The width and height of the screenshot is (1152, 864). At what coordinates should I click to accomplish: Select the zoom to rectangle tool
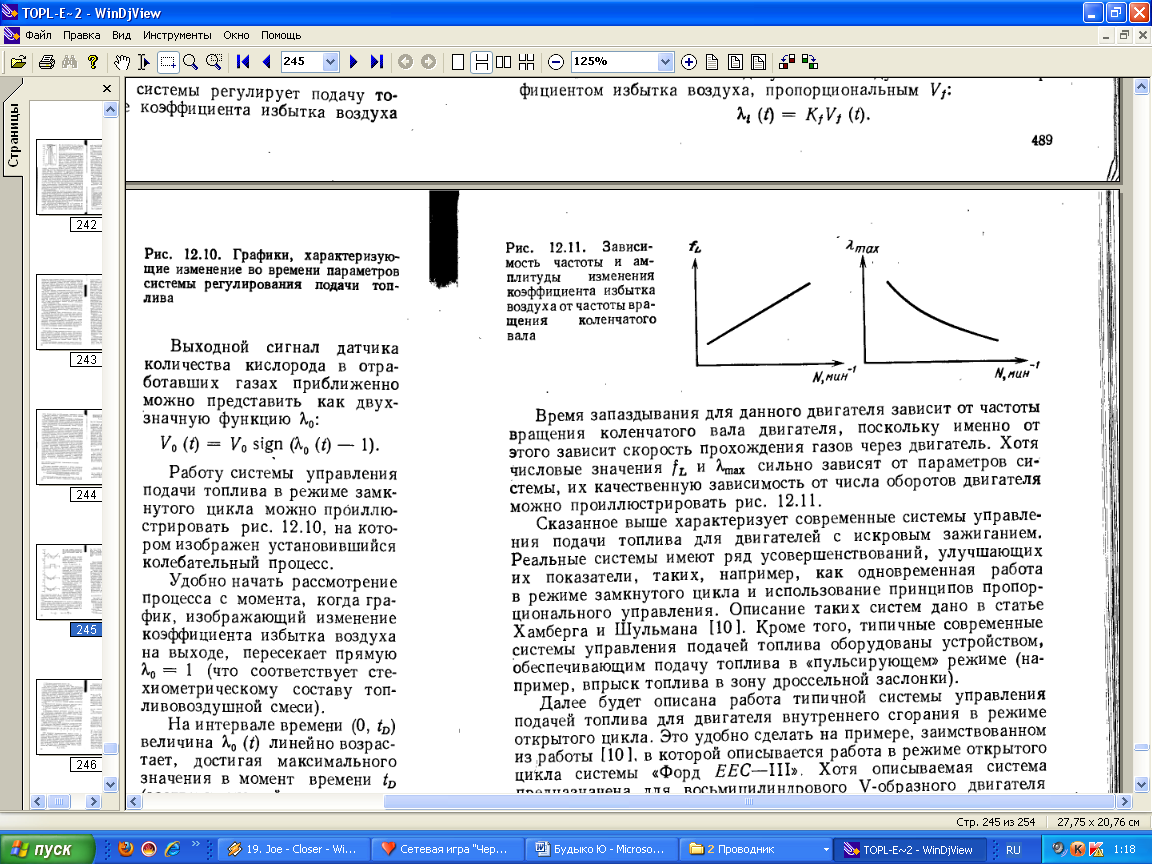(214, 62)
